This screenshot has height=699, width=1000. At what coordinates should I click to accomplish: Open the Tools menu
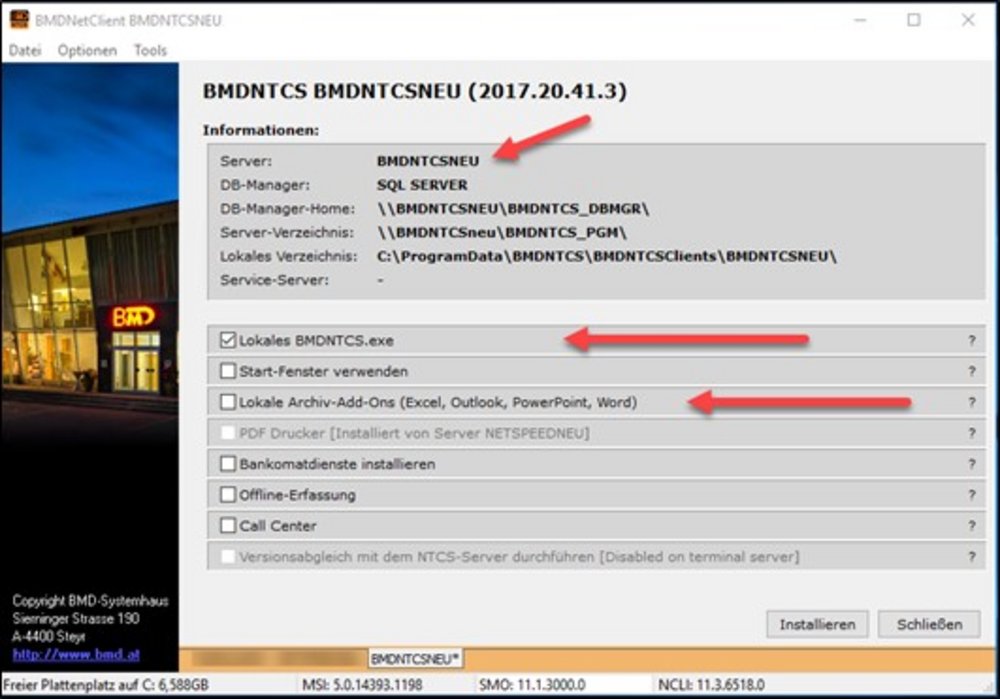point(151,50)
